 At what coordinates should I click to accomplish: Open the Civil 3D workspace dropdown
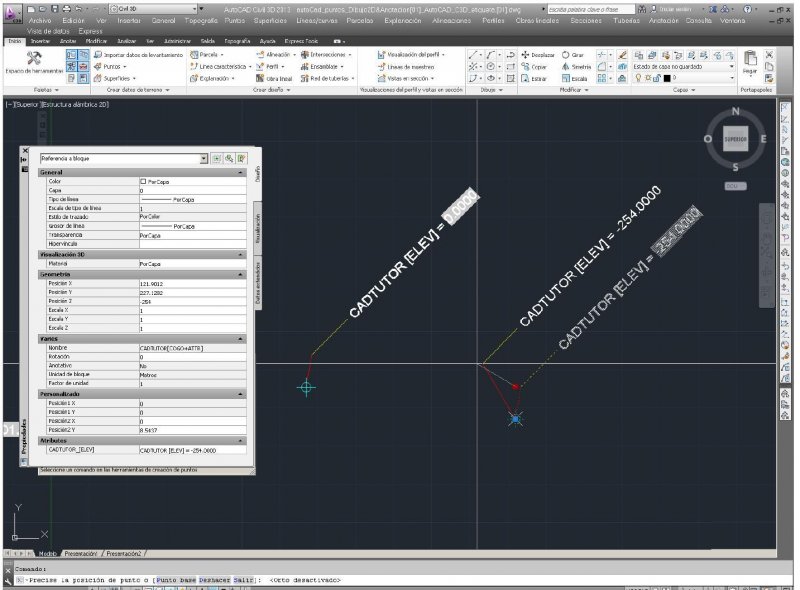[x=153, y=9]
